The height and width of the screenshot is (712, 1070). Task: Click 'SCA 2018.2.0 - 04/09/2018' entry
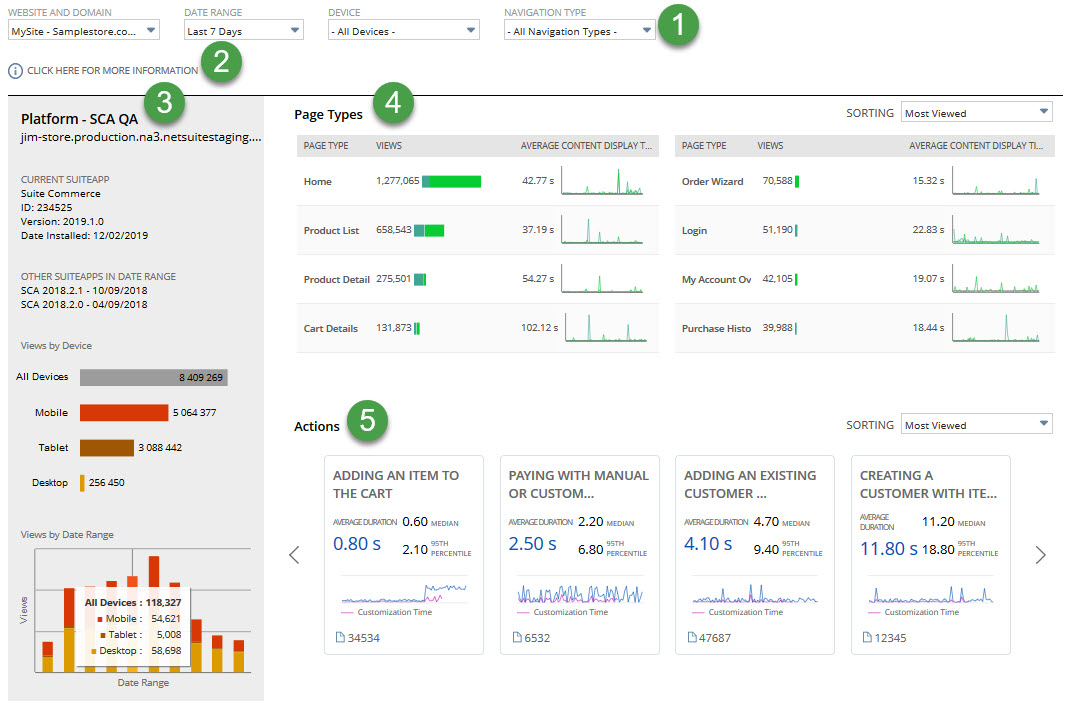(84, 304)
